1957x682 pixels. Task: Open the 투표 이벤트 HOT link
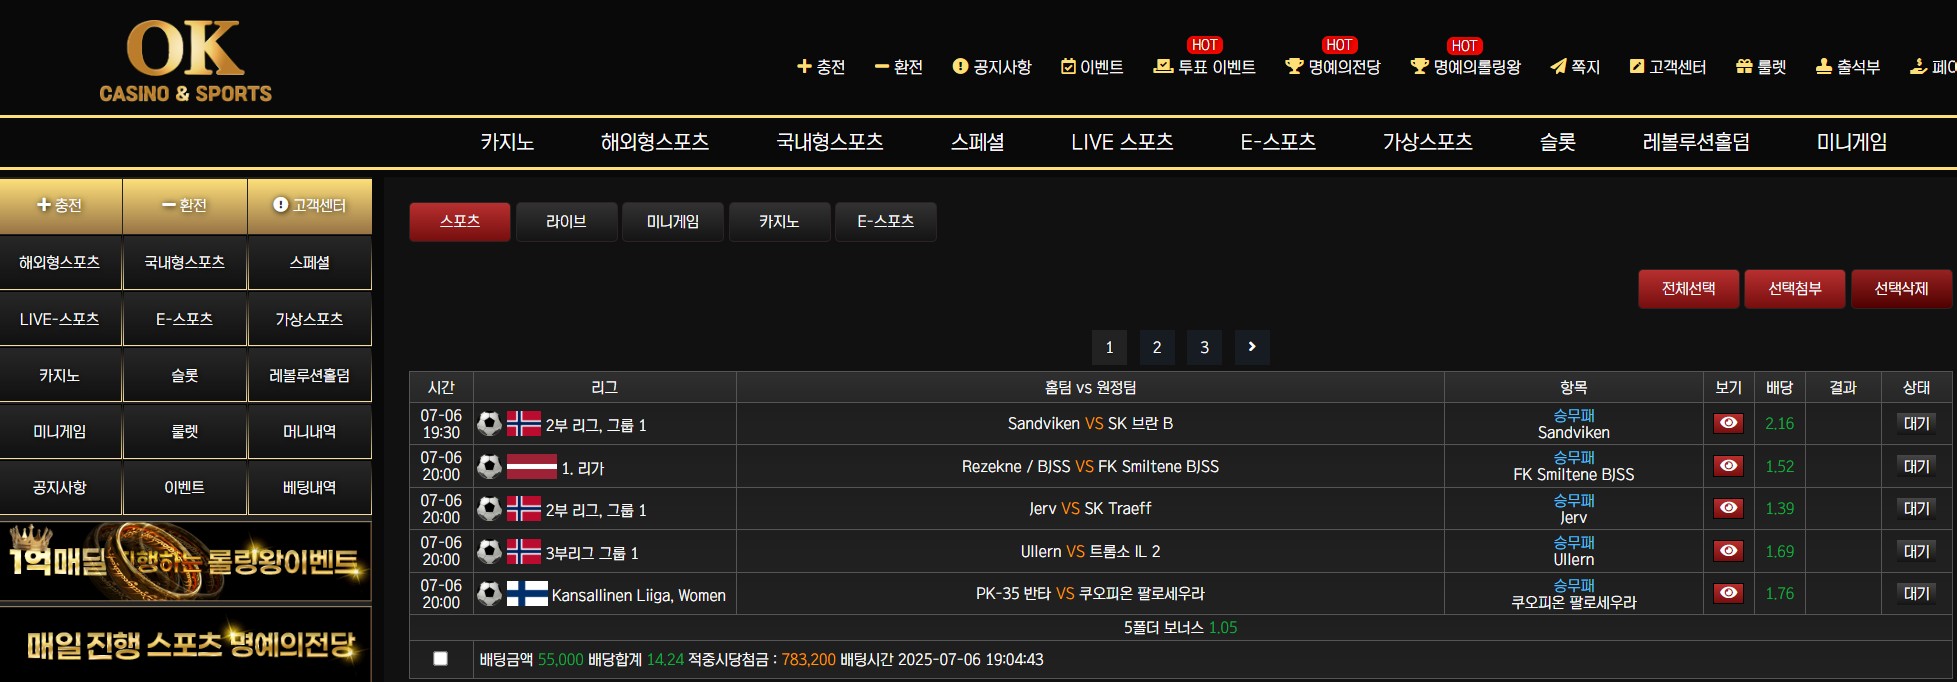[x=1204, y=67]
